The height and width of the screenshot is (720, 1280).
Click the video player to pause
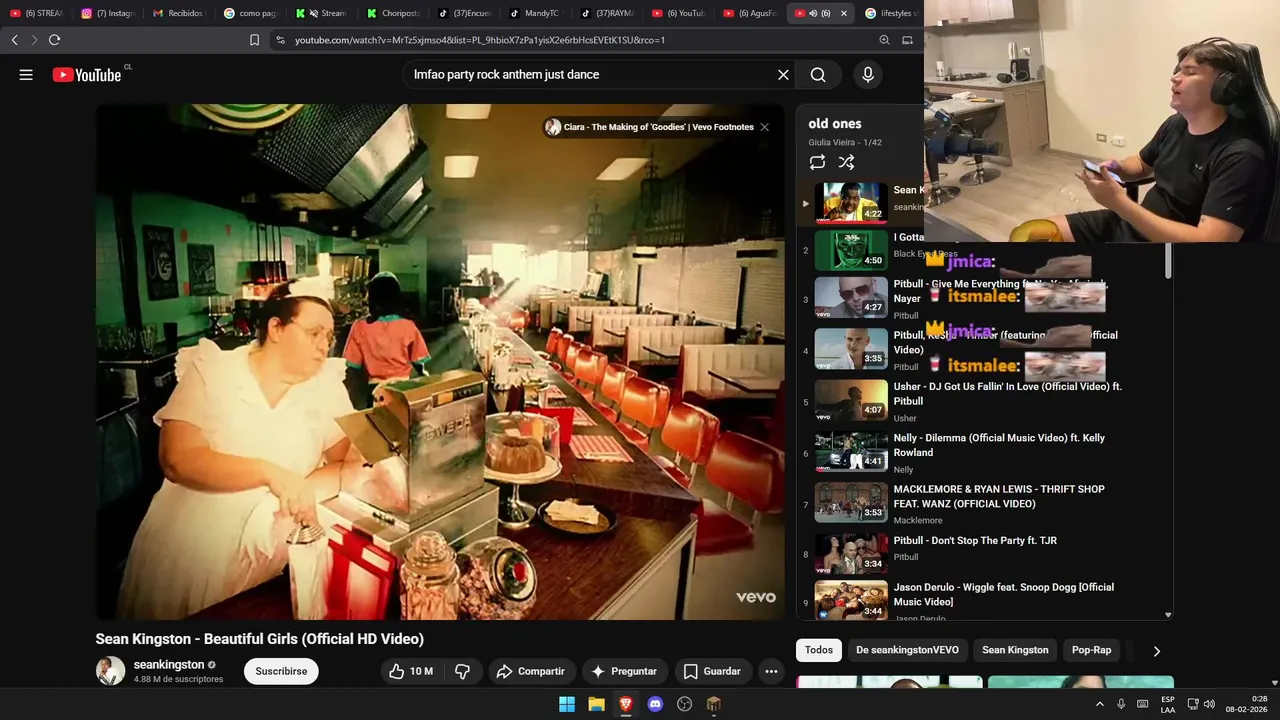440,362
